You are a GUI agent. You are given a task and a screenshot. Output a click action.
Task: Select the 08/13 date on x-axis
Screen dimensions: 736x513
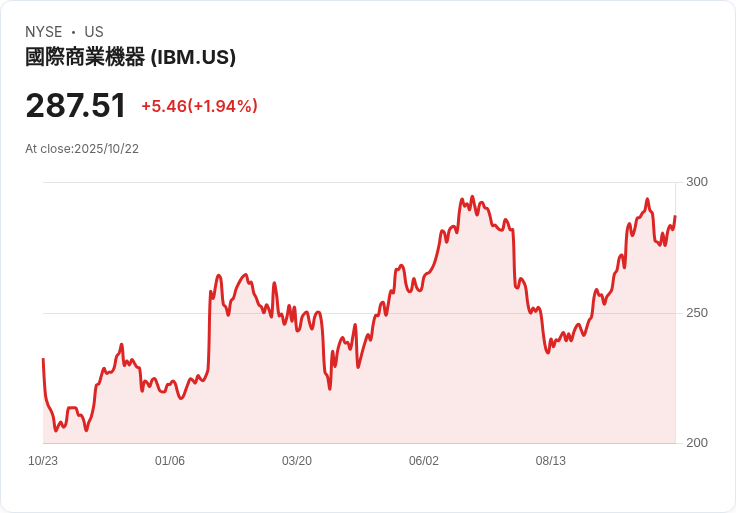pyautogui.click(x=551, y=461)
